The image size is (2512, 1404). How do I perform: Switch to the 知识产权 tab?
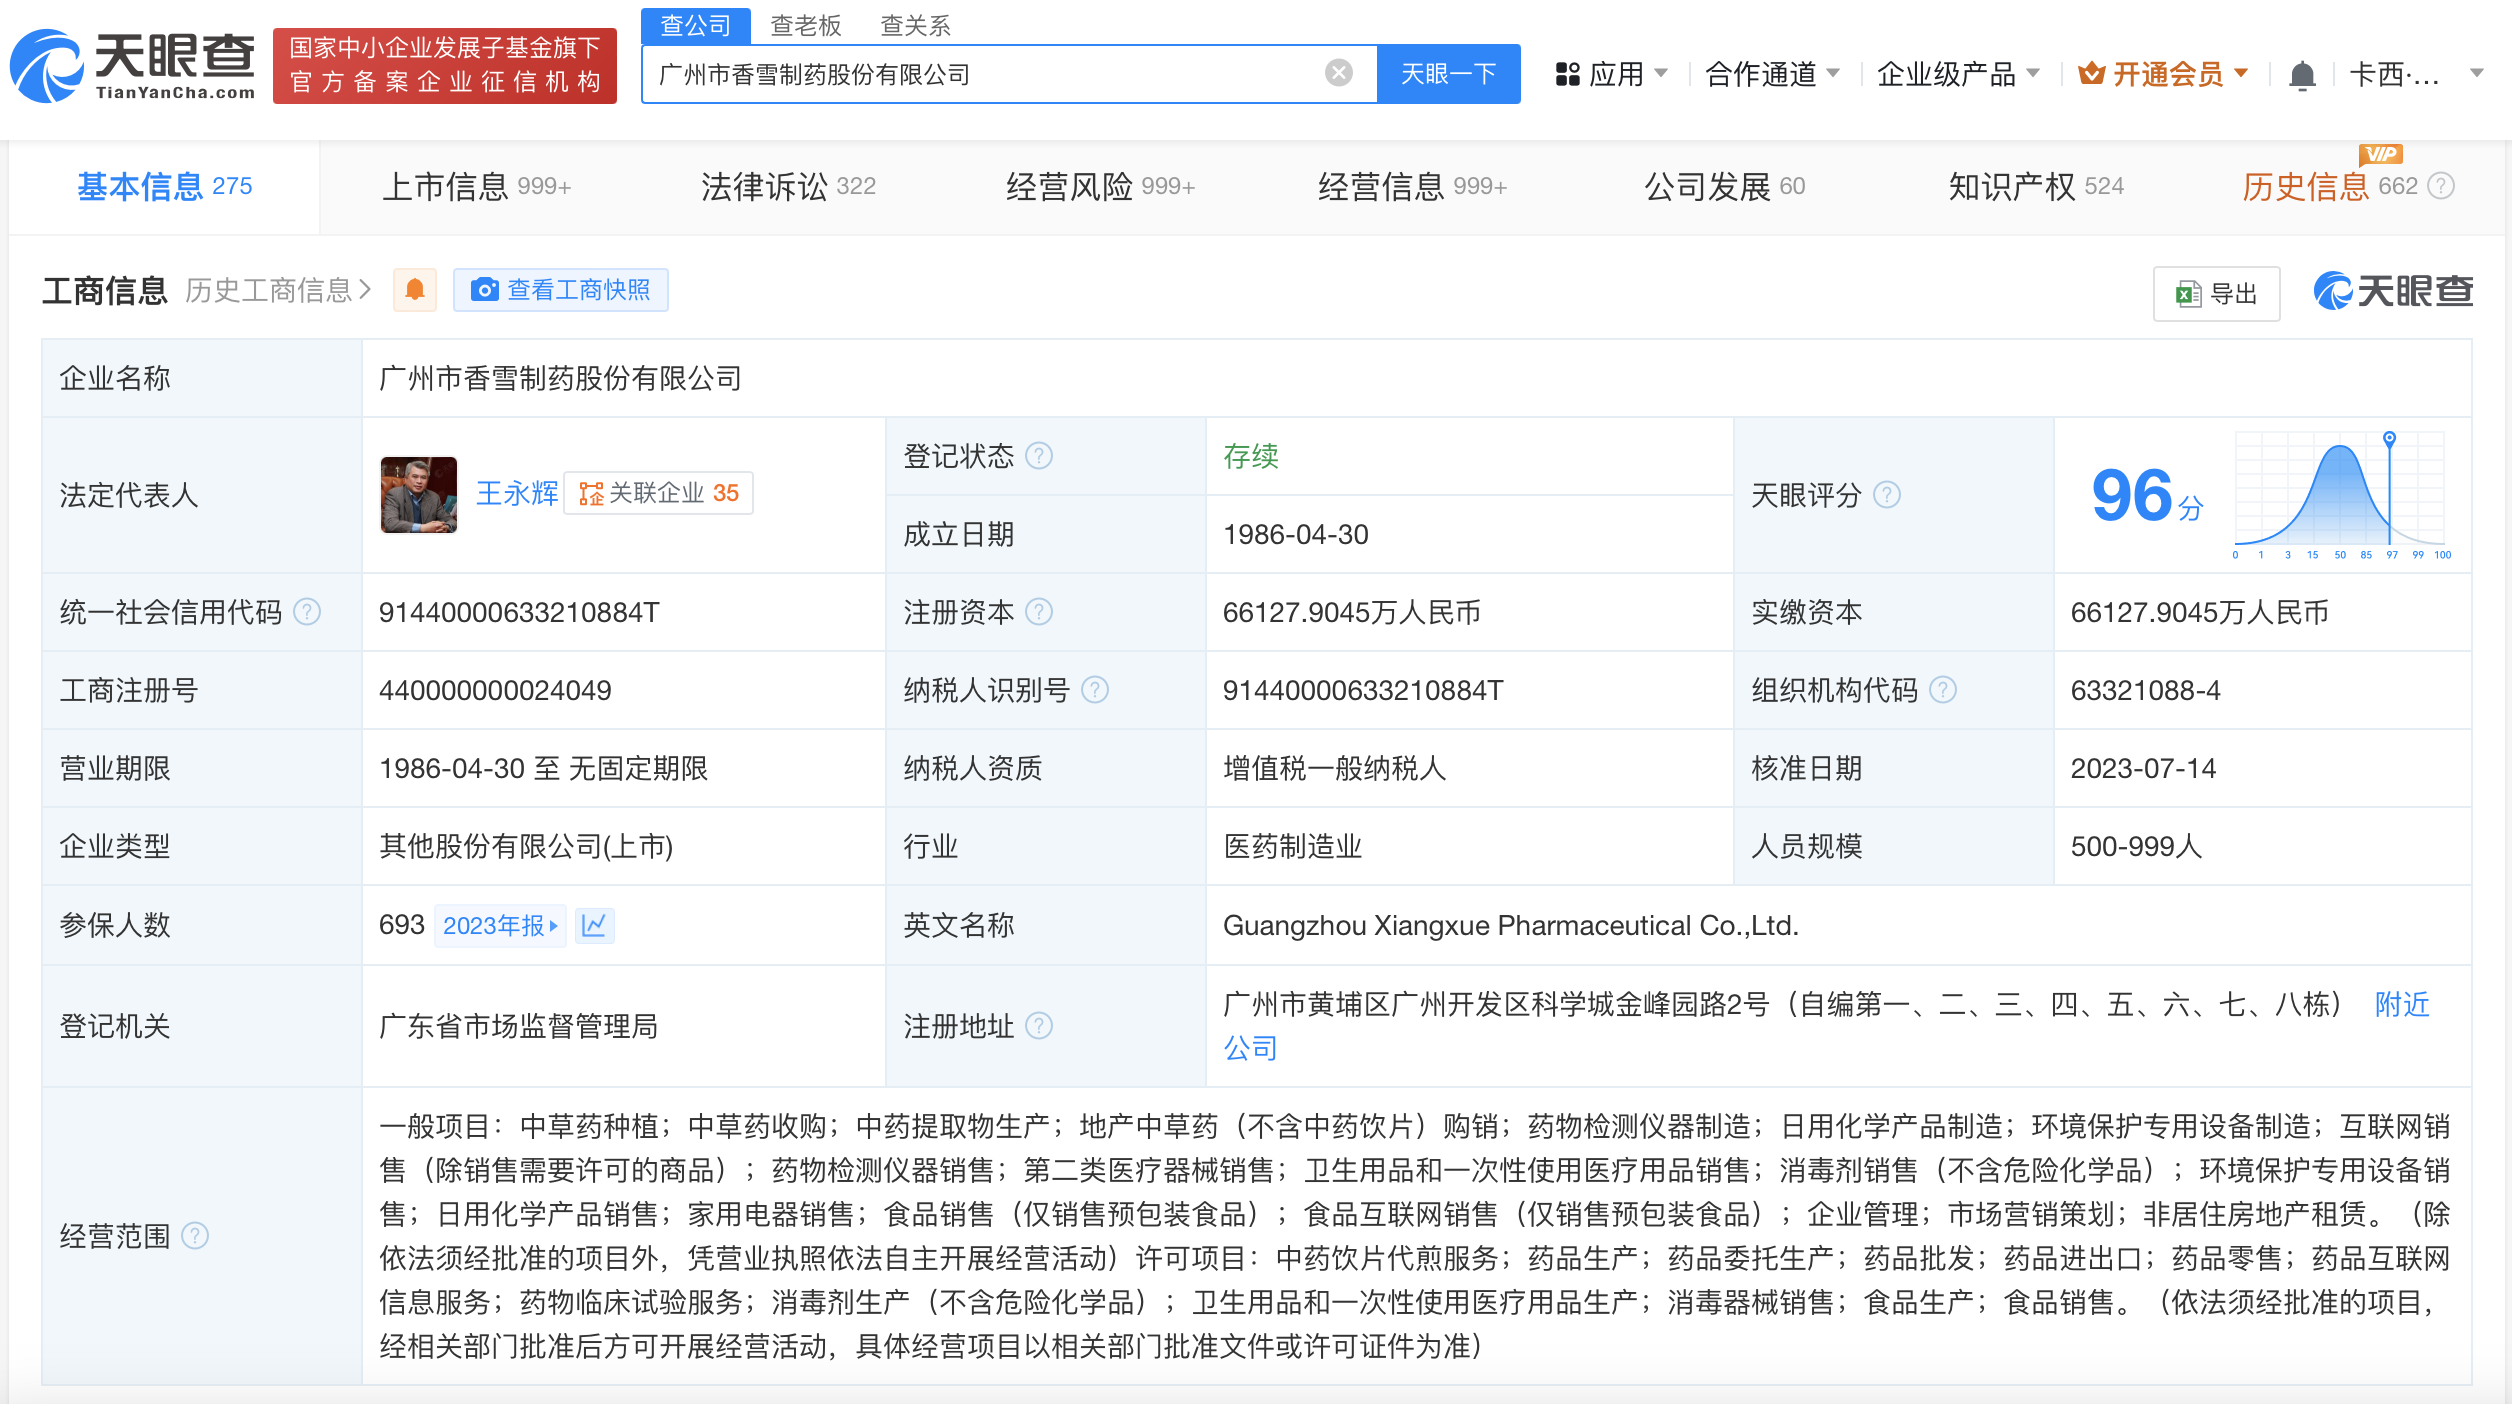(2036, 186)
